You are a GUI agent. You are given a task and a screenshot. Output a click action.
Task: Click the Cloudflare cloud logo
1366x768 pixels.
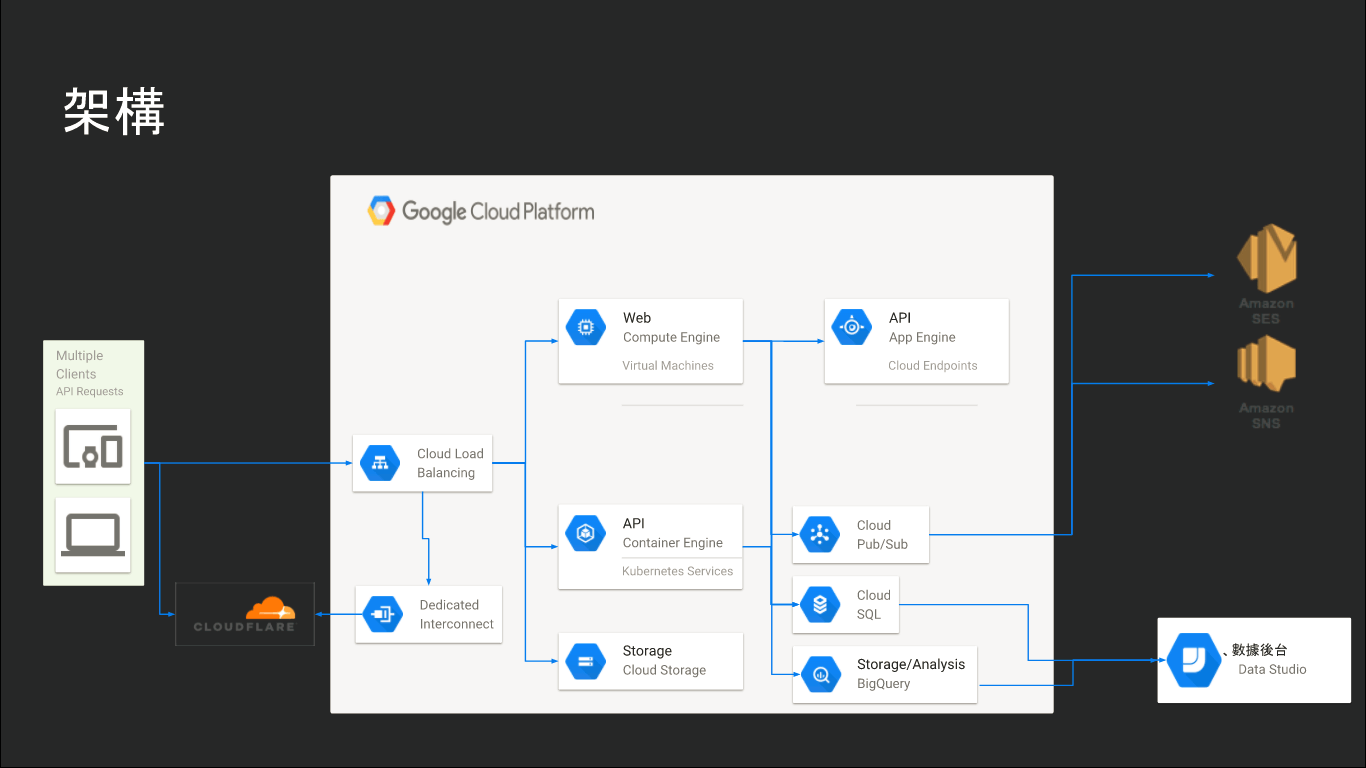click(x=271, y=607)
